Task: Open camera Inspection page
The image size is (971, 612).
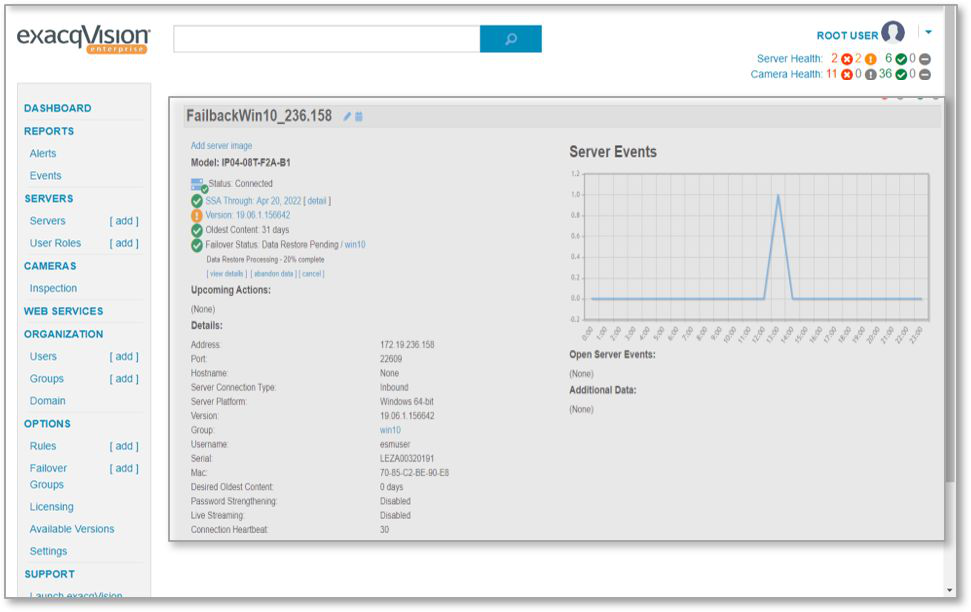Action: [53, 289]
